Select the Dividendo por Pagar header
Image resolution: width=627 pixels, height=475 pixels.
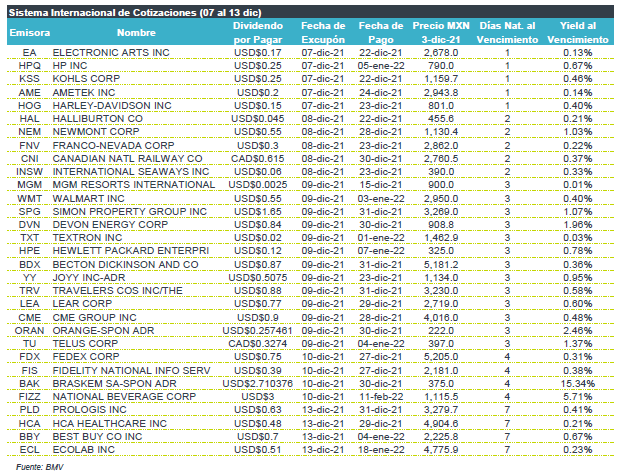pyautogui.click(x=258, y=33)
